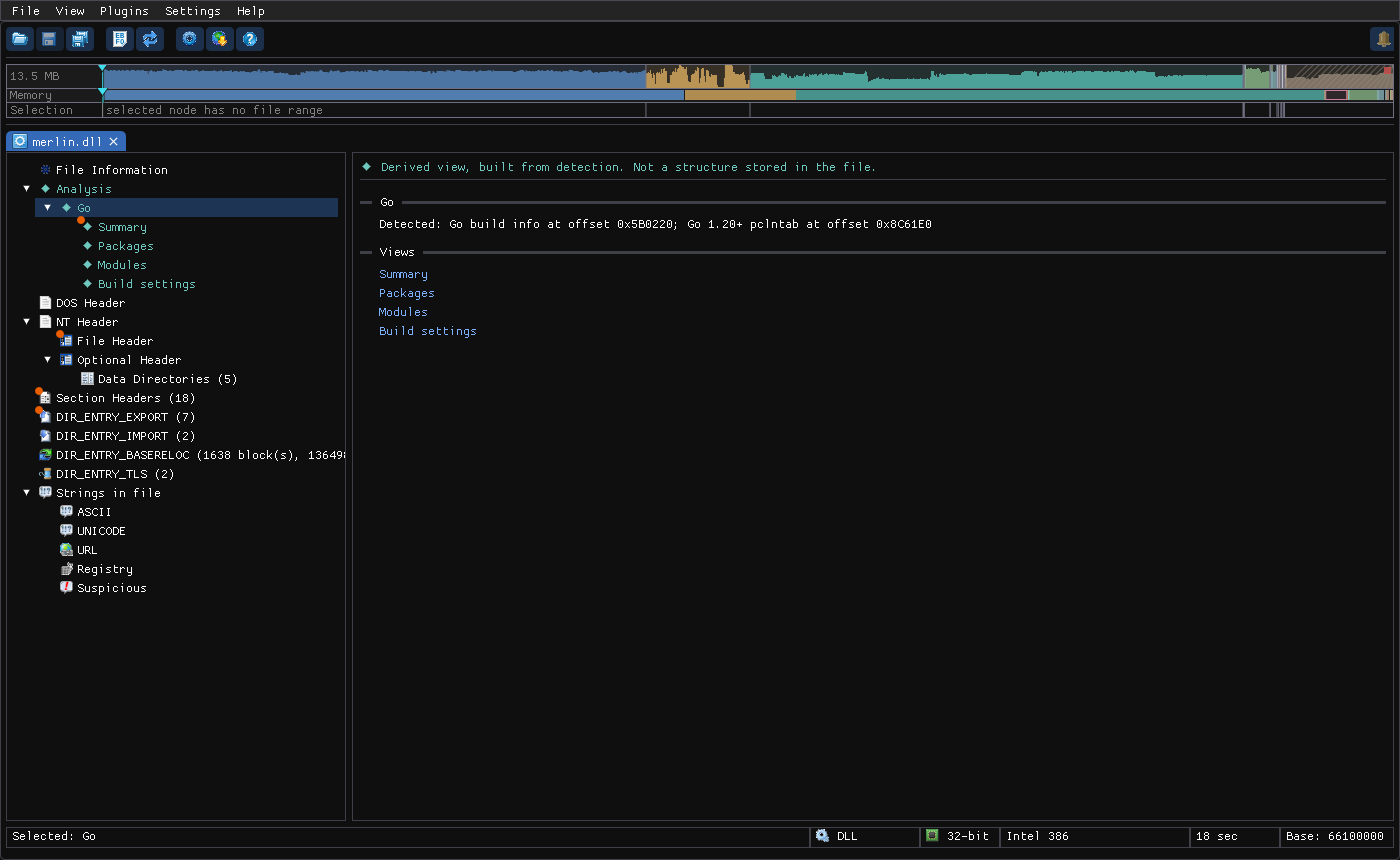Open the Modules link under Views
This screenshot has width=1400, height=860.
click(x=403, y=312)
